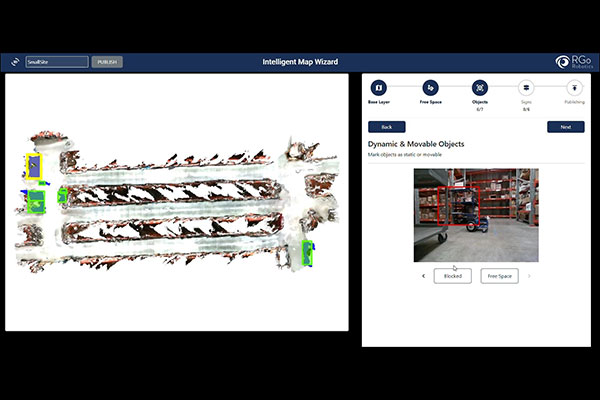600x400 pixels.
Task: Click the 'Signs' step label
Action: pos(526,102)
